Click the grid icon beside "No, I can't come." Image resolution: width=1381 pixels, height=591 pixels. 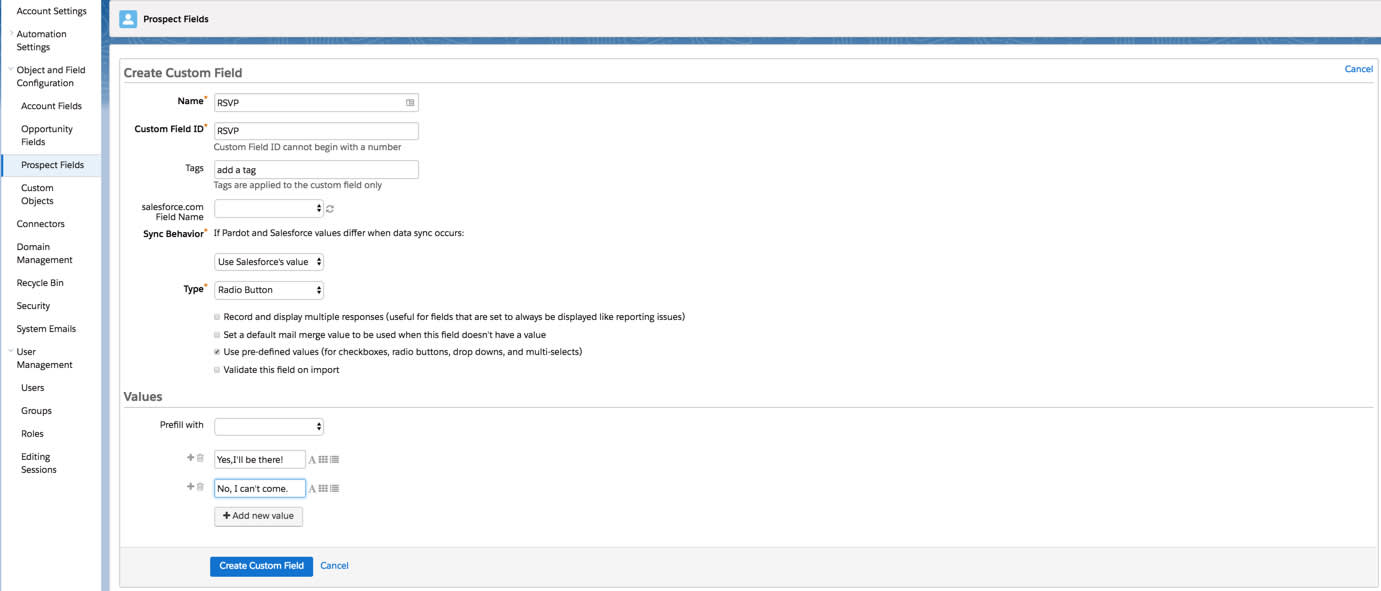coord(323,489)
